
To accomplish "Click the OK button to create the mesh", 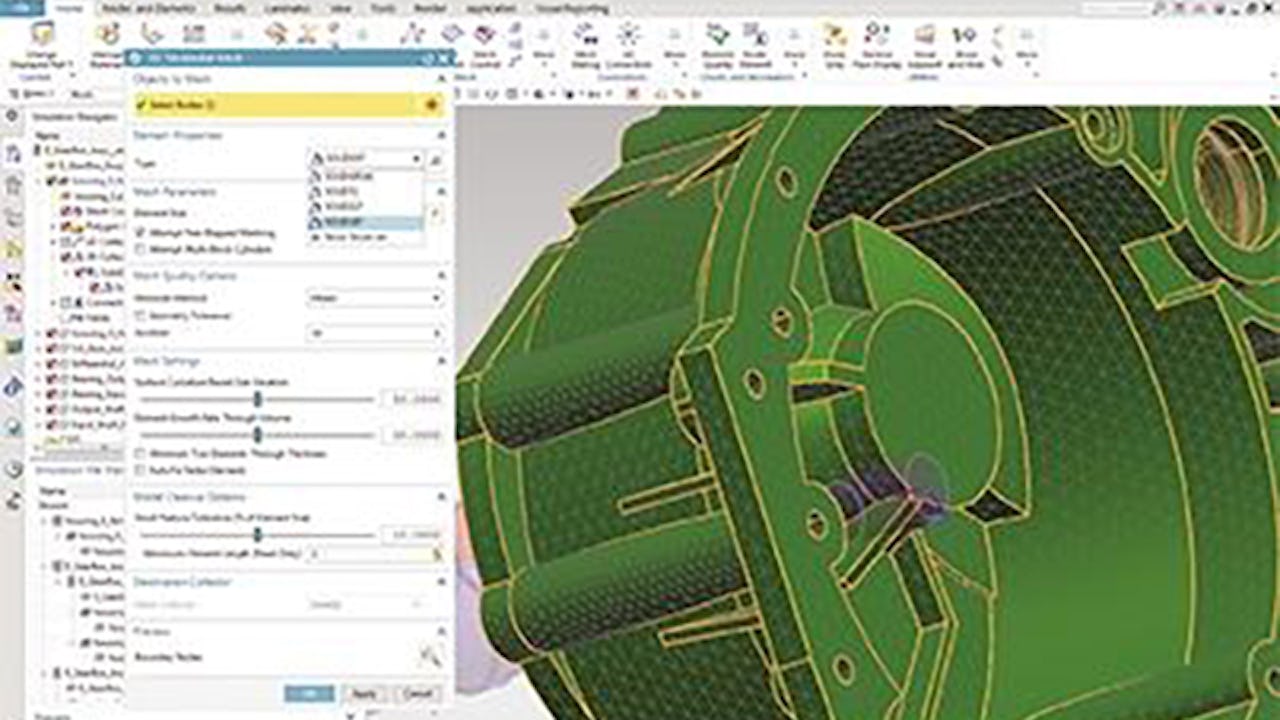I will coord(312,691).
